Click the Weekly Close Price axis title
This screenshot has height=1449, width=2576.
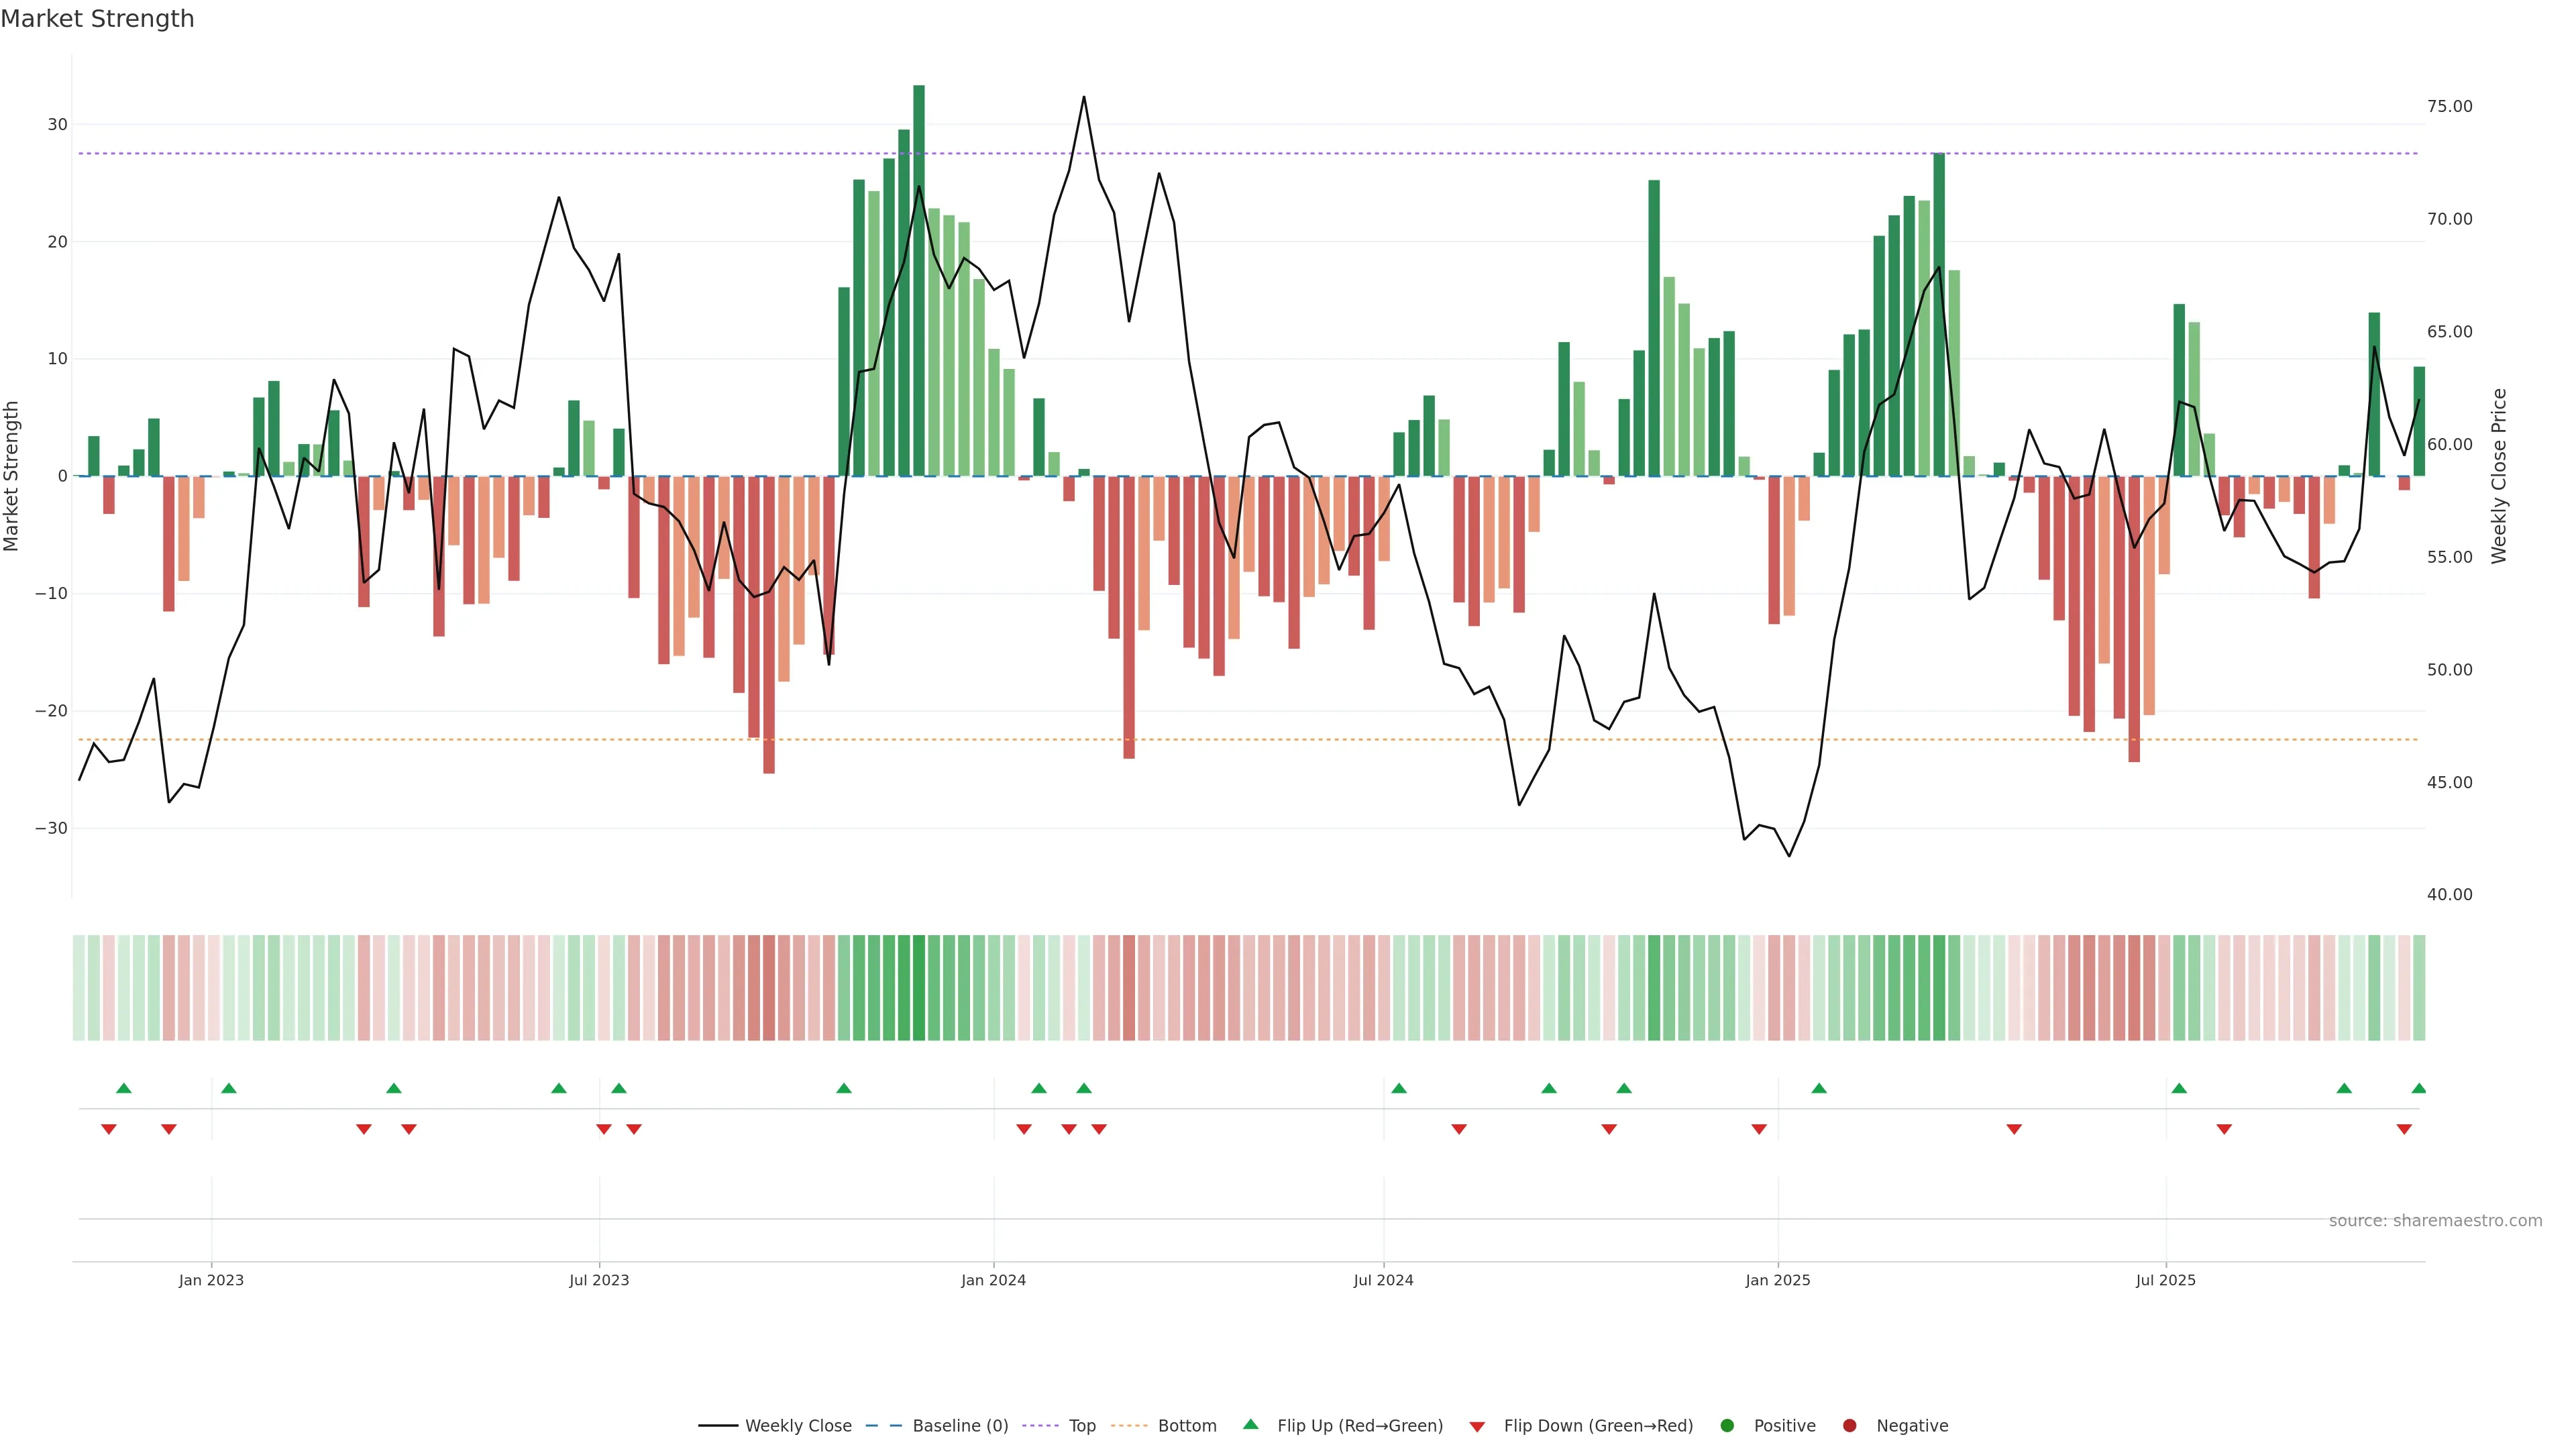pos(2499,476)
